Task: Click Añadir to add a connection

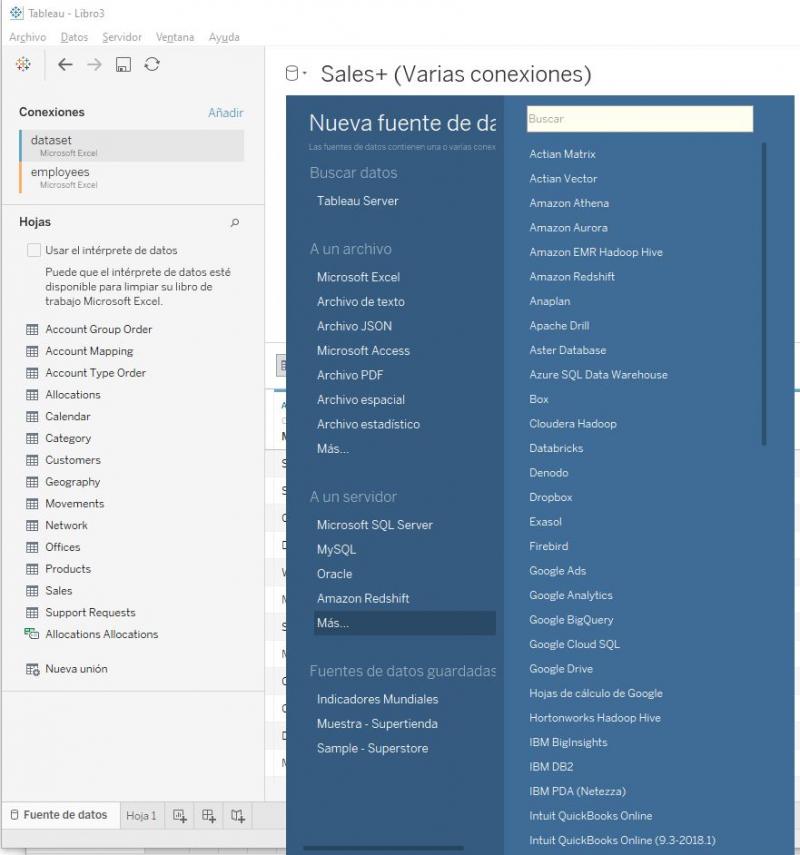Action: coord(226,113)
